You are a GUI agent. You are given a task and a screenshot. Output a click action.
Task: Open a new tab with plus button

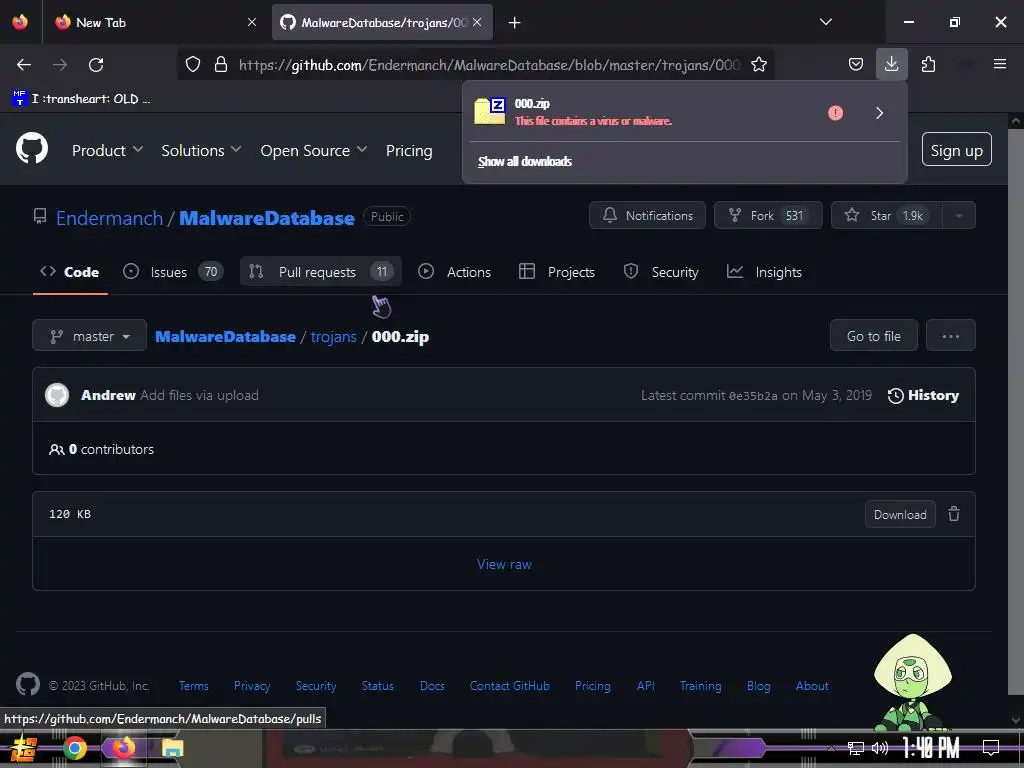[x=515, y=23]
